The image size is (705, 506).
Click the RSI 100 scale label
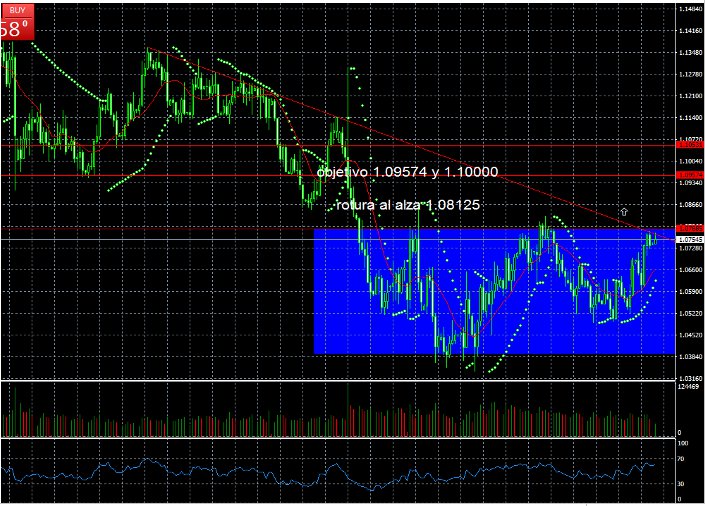tap(683, 442)
